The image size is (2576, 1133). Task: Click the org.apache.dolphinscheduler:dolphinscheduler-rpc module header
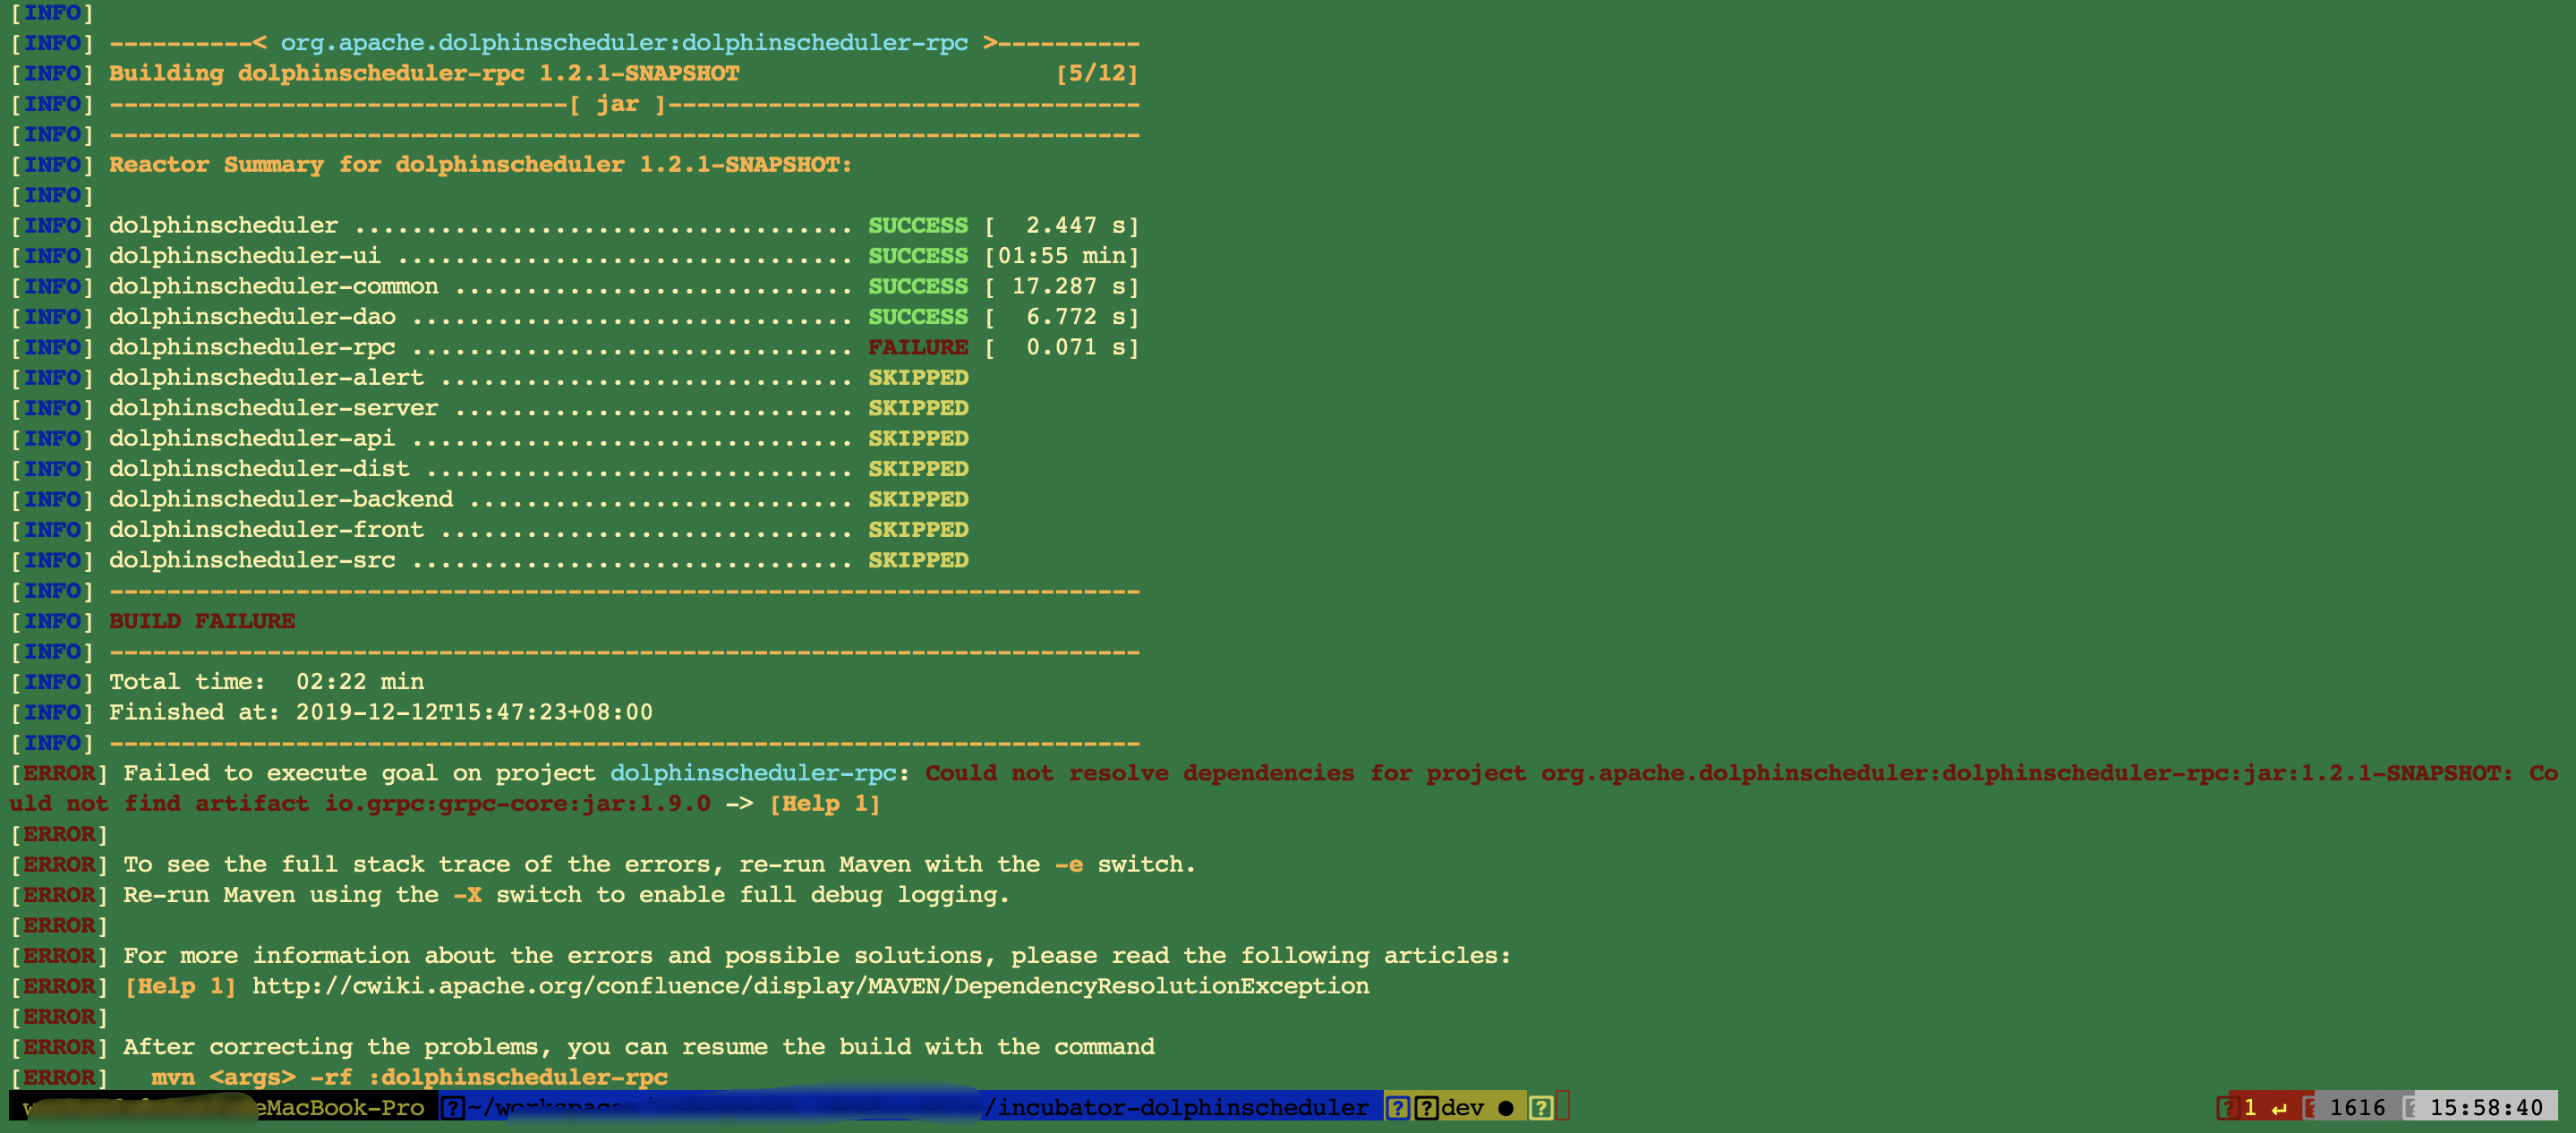pyautogui.click(x=624, y=43)
